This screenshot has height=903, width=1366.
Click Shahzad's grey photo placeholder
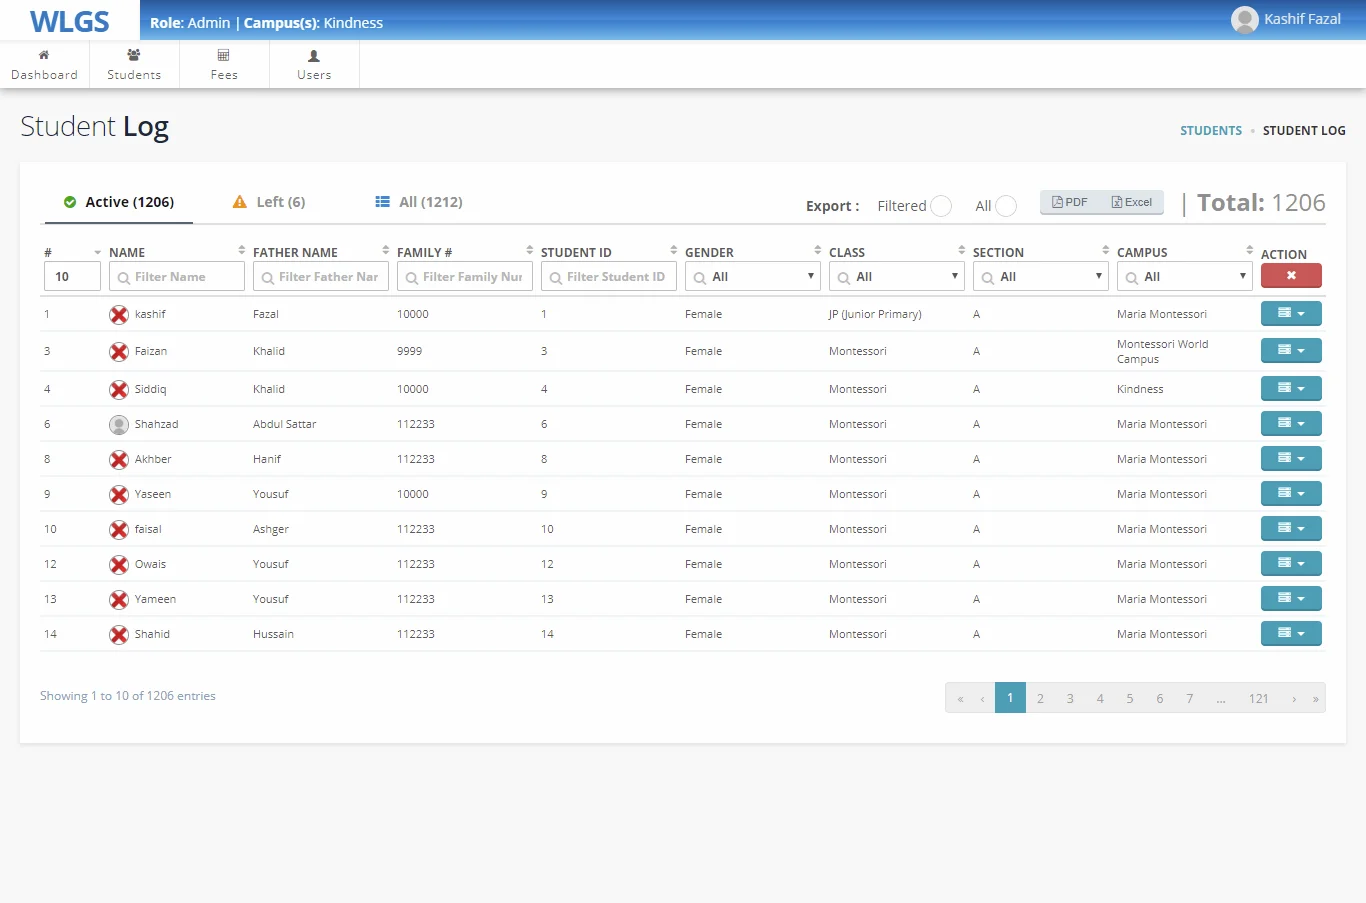[119, 425]
